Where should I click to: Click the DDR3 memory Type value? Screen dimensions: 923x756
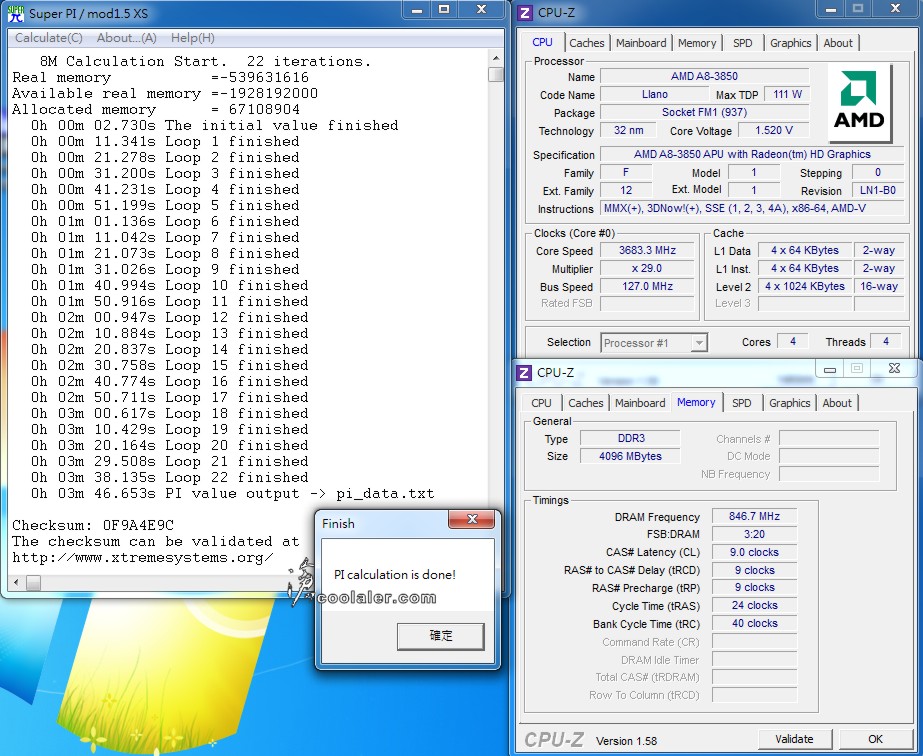pyautogui.click(x=630, y=438)
